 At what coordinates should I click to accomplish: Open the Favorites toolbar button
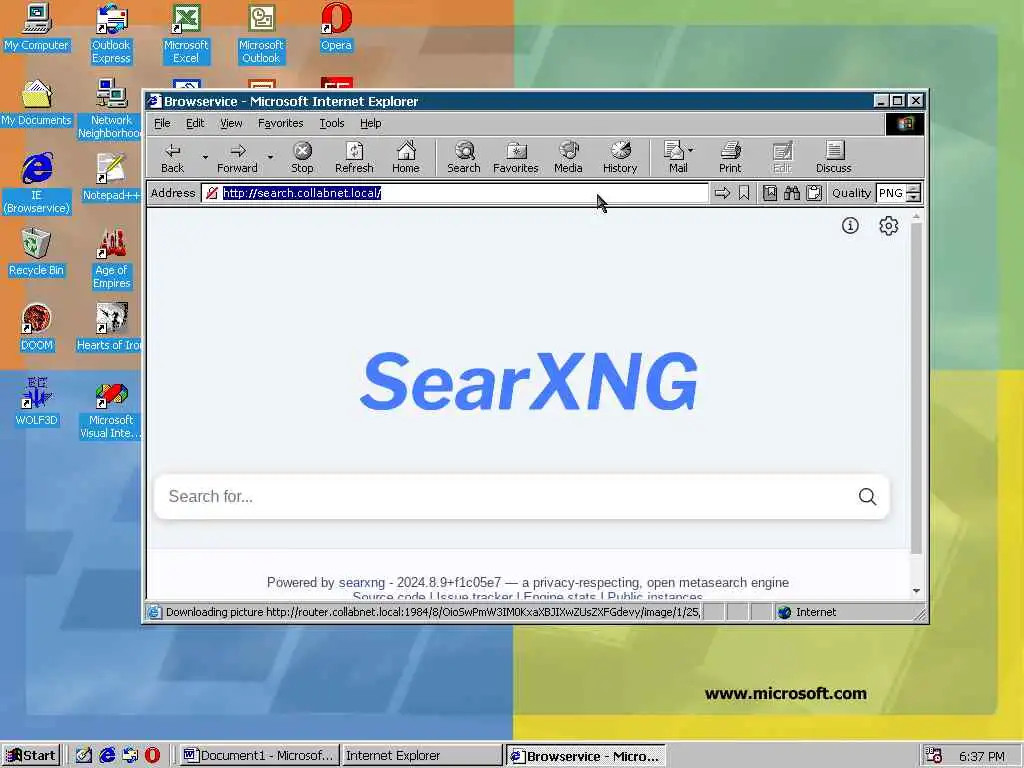515,157
